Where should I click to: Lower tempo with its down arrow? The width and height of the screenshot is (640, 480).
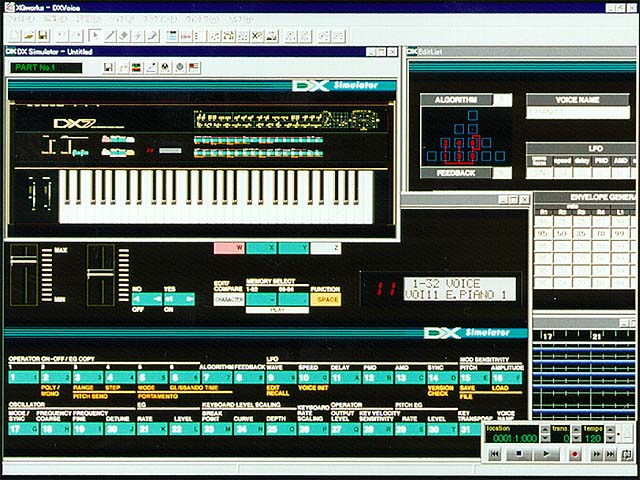click(x=610, y=438)
